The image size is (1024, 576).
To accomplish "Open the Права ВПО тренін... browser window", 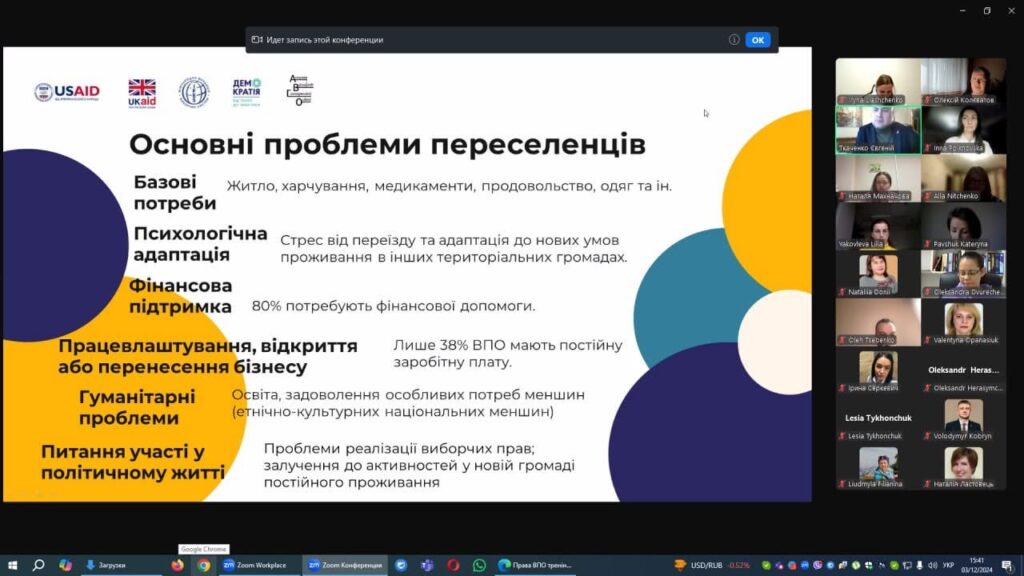I will 536,565.
